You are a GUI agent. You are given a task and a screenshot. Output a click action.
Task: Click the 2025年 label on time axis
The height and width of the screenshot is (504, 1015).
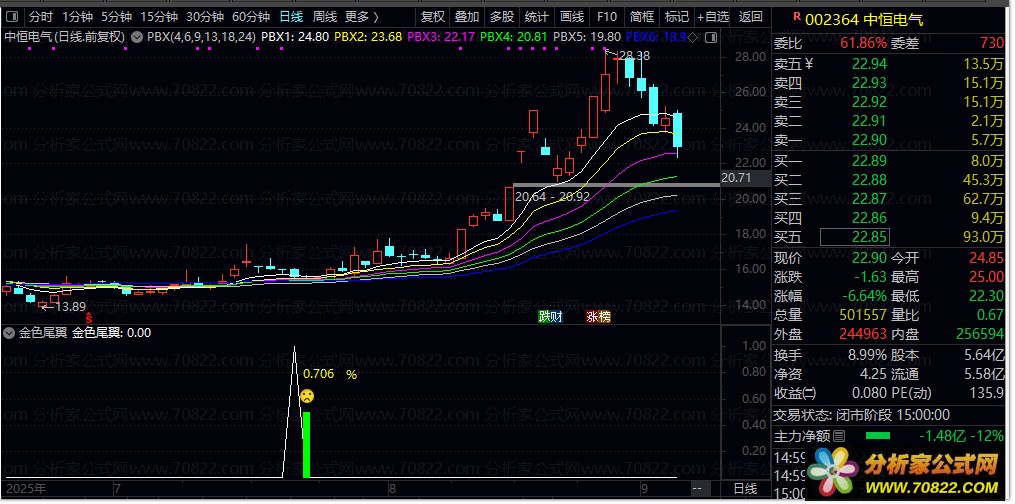(x=24, y=489)
